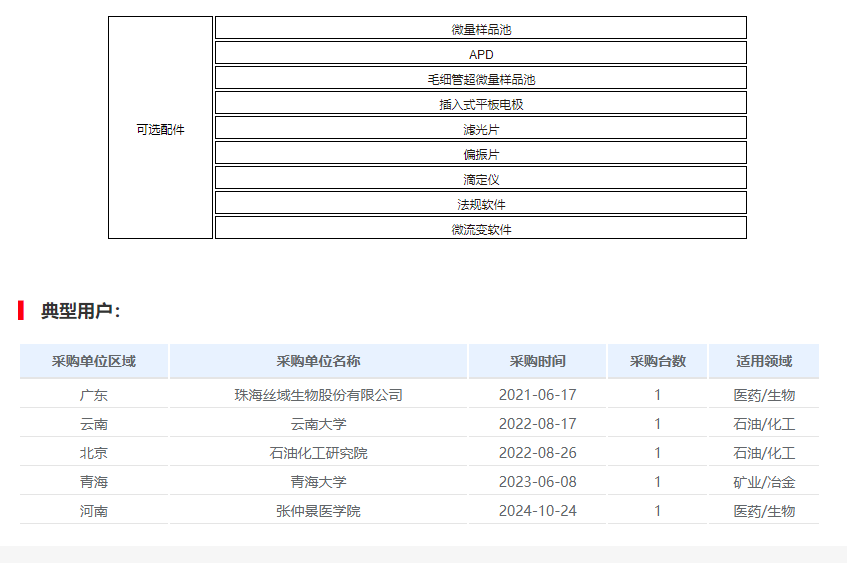The image size is (847, 563).
Task: Click the 采购单位区域 column header
Action: coord(94,361)
